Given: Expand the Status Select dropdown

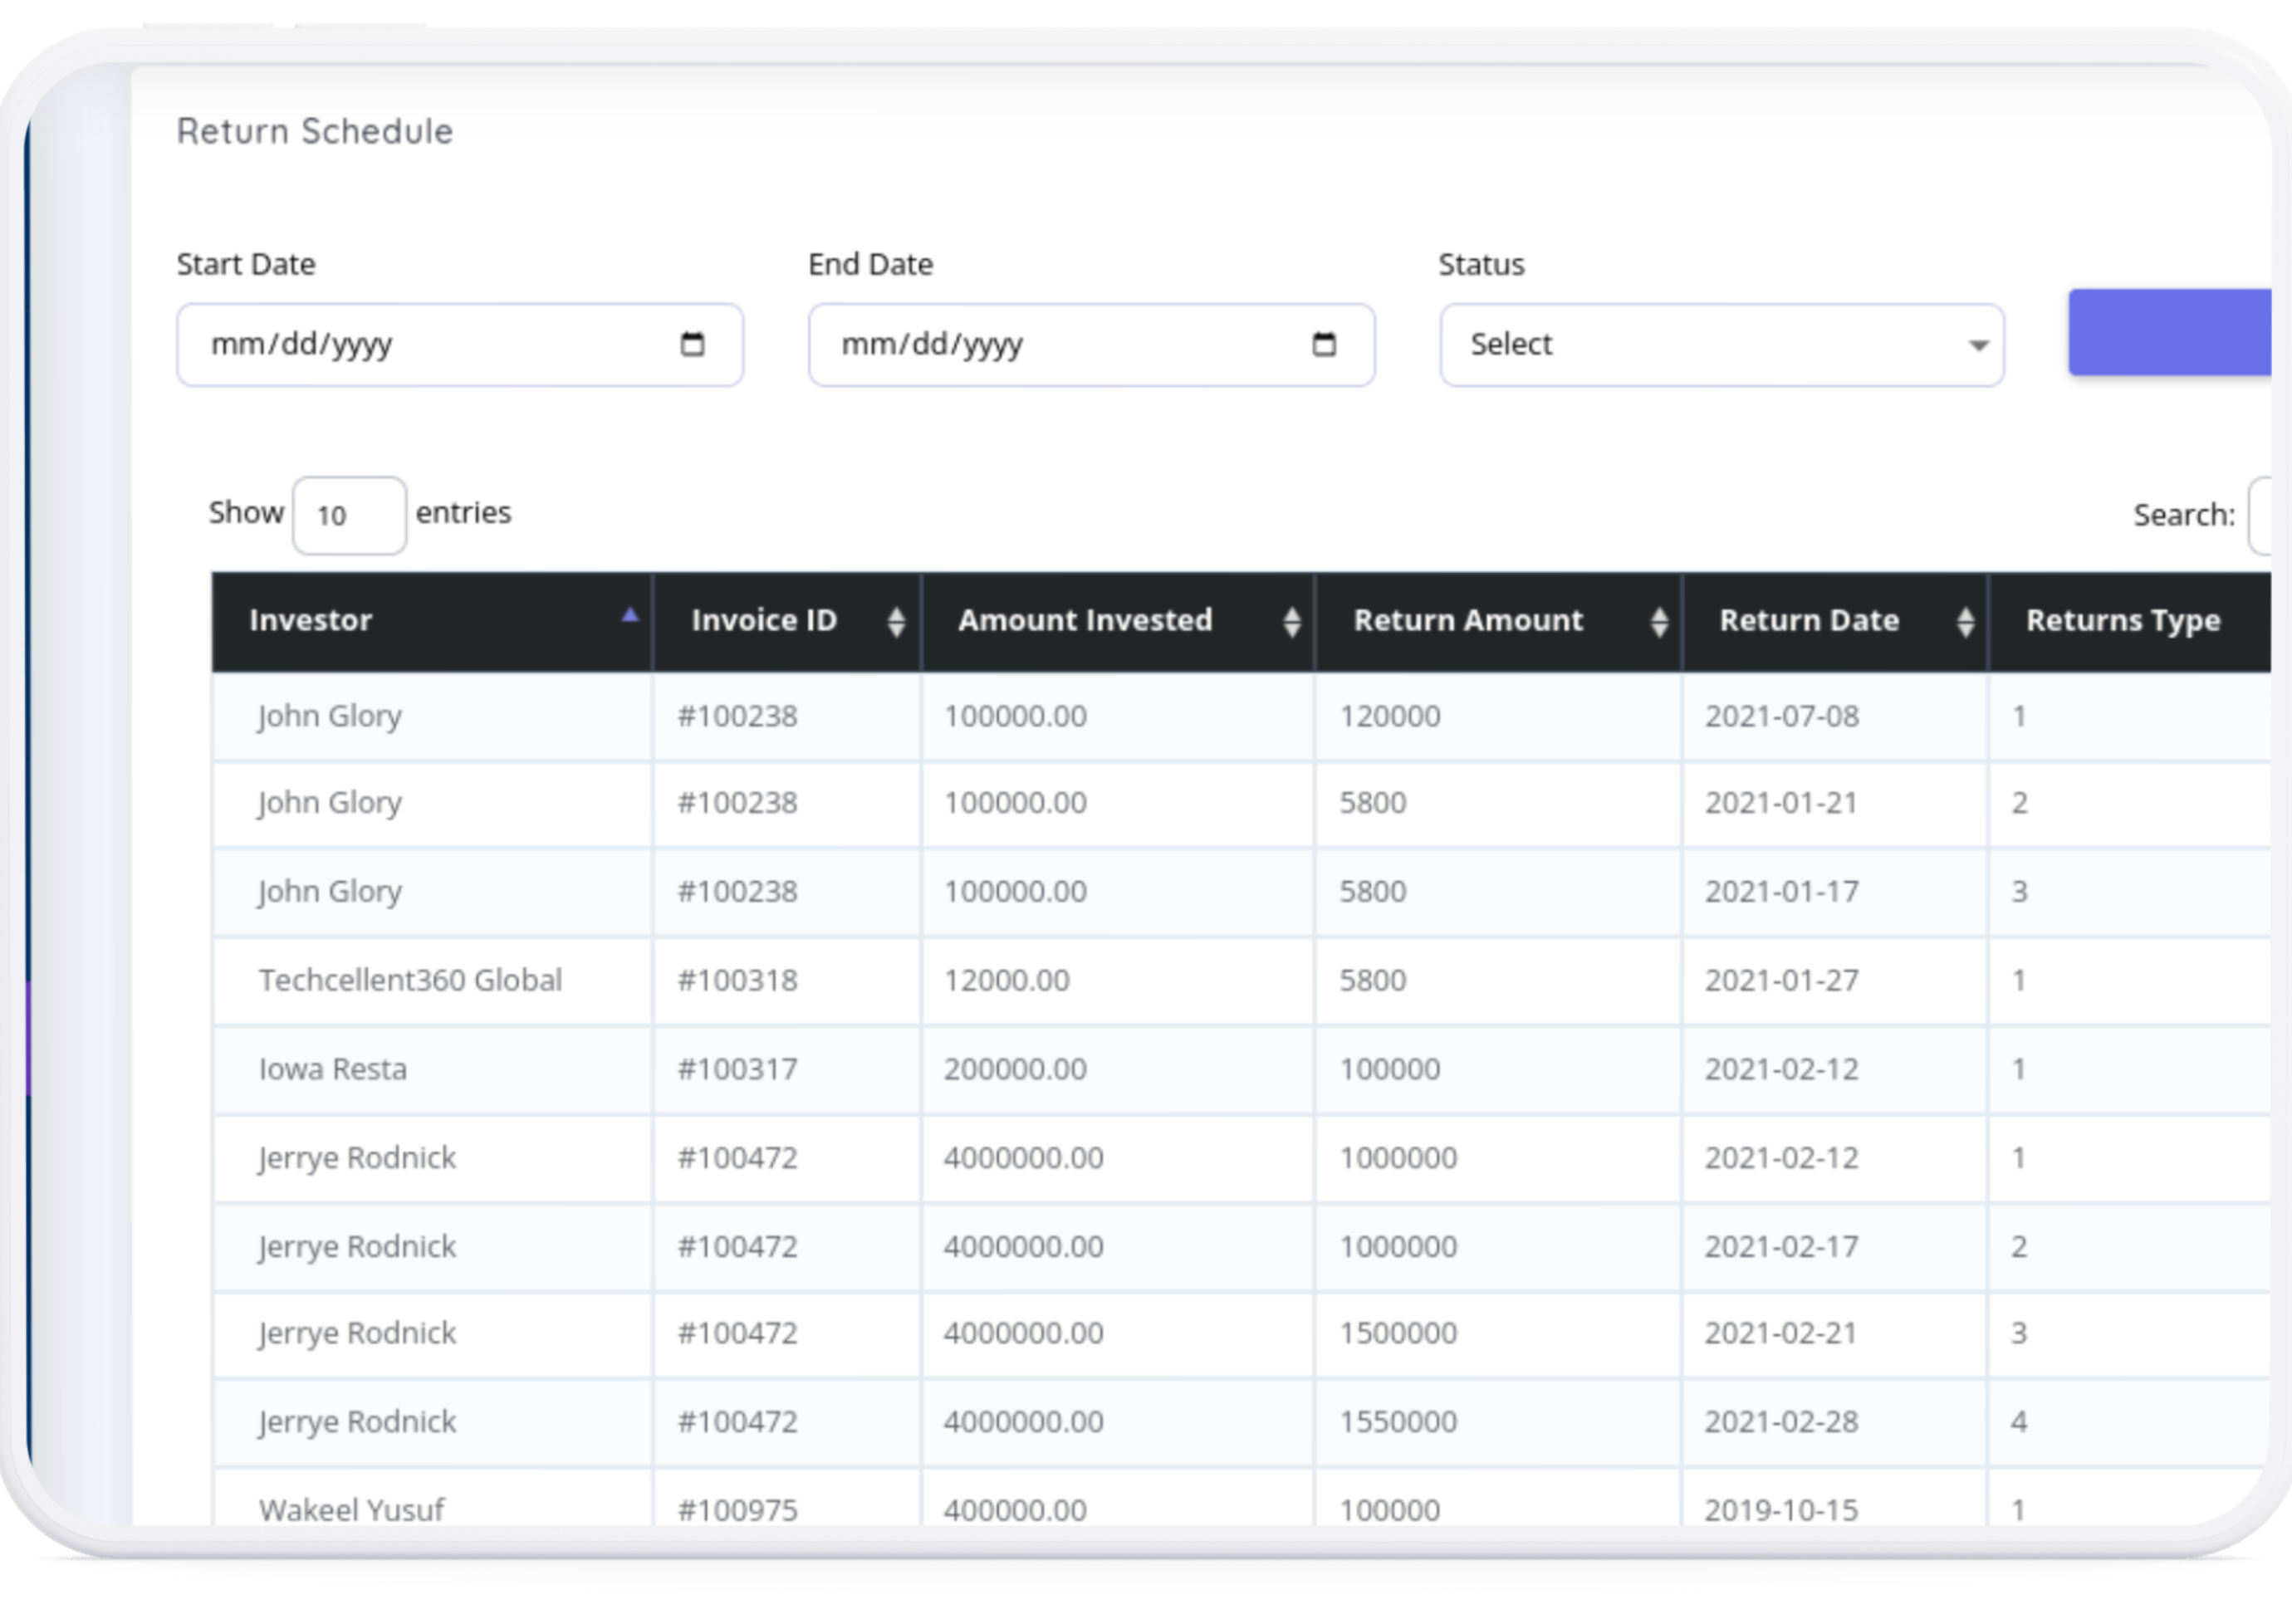Looking at the screenshot, I should tap(1721, 345).
